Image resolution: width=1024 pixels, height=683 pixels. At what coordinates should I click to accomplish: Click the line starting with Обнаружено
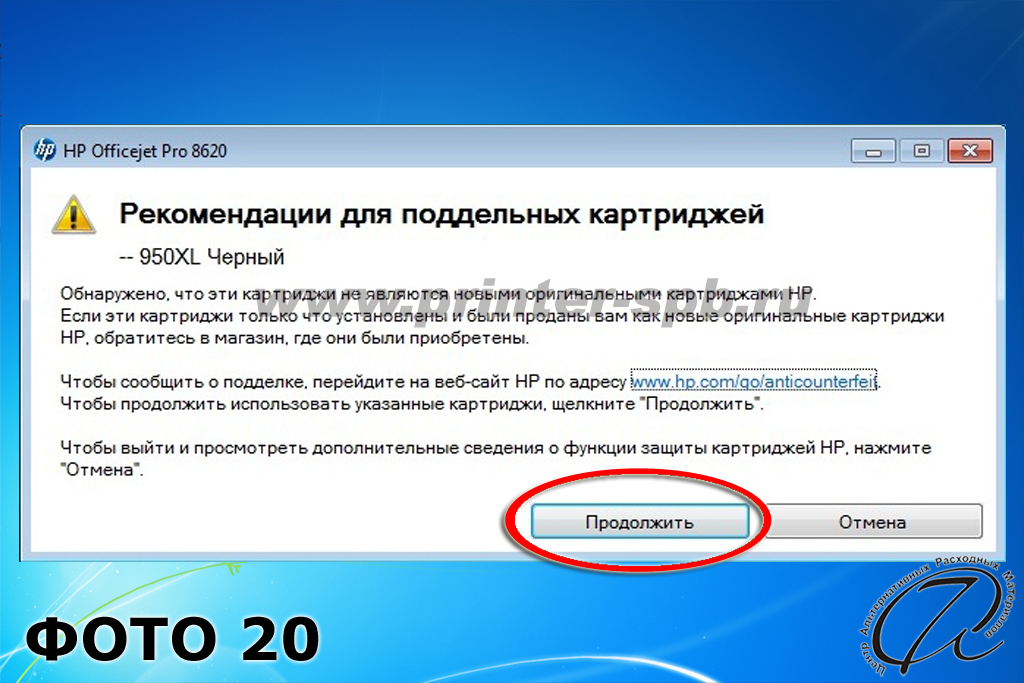[x=438, y=294]
